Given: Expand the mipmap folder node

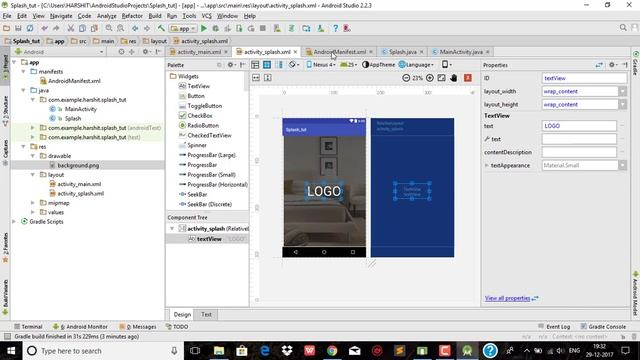Looking at the screenshot, I should [33, 203].
